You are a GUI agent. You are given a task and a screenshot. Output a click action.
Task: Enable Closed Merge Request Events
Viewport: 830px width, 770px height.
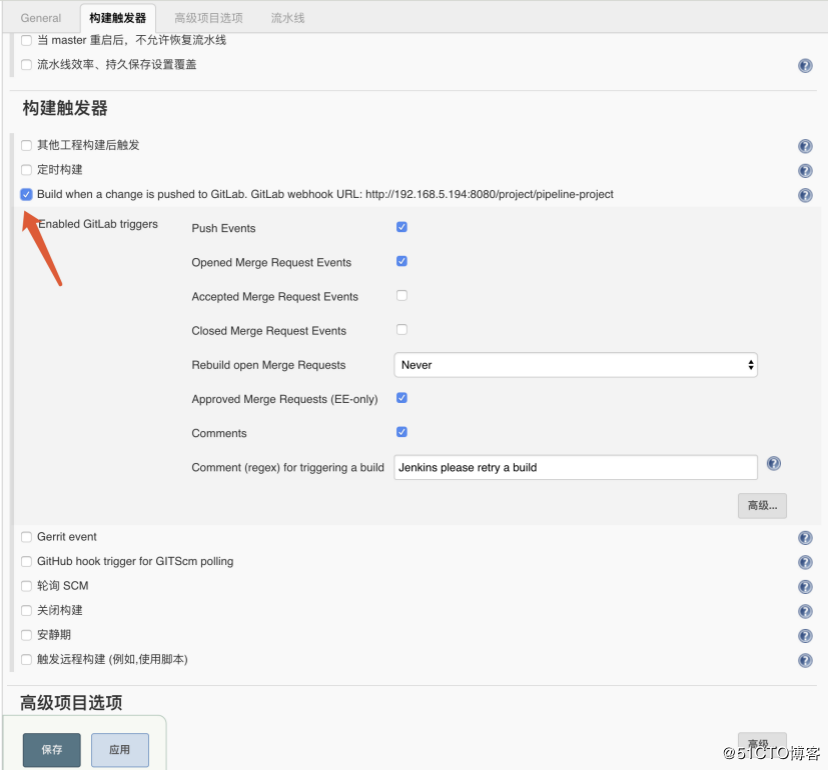point(401,331)
